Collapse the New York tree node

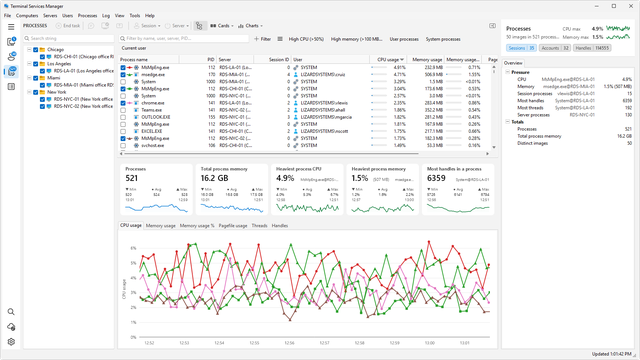pyautogui.click(x=29, y=92)
